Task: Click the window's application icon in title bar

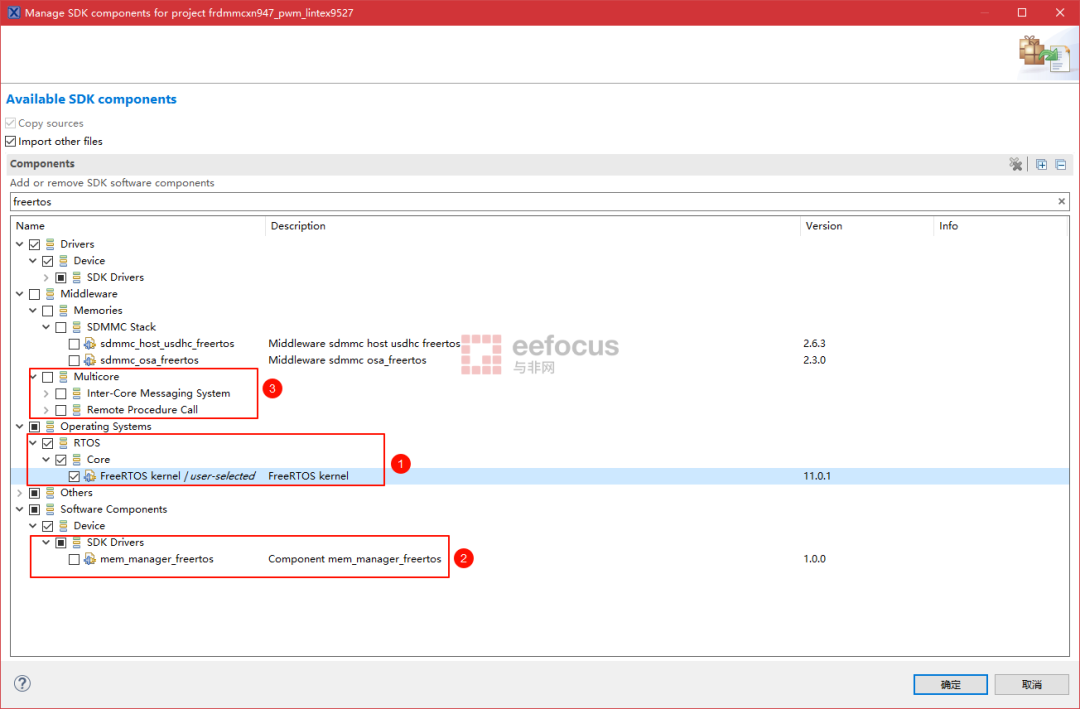Action: click(x=14, y=12)
